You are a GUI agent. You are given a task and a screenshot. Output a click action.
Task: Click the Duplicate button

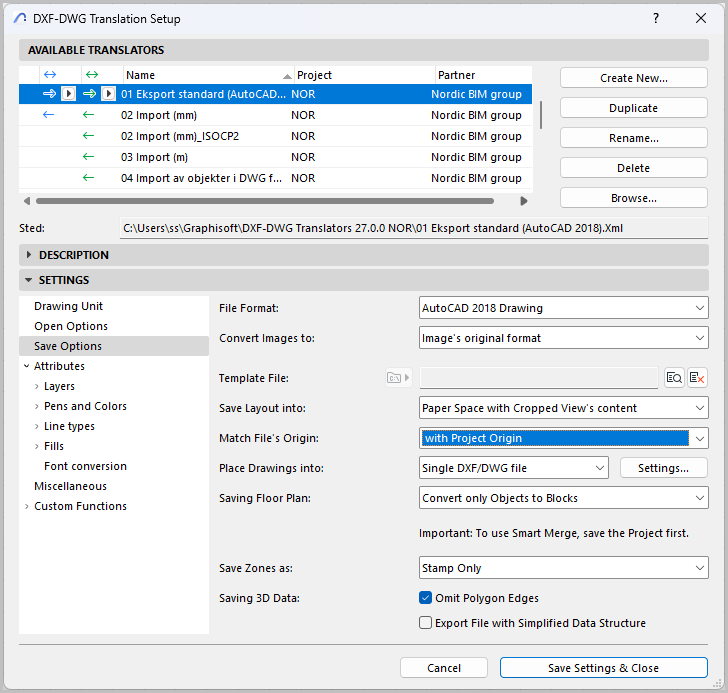(633, 108)
